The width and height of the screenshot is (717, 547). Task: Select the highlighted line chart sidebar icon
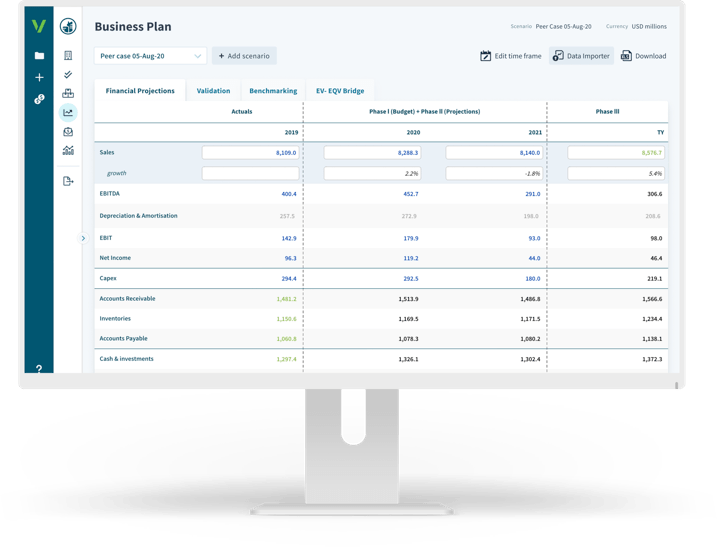pyautogui.click(x=68, y=113)
